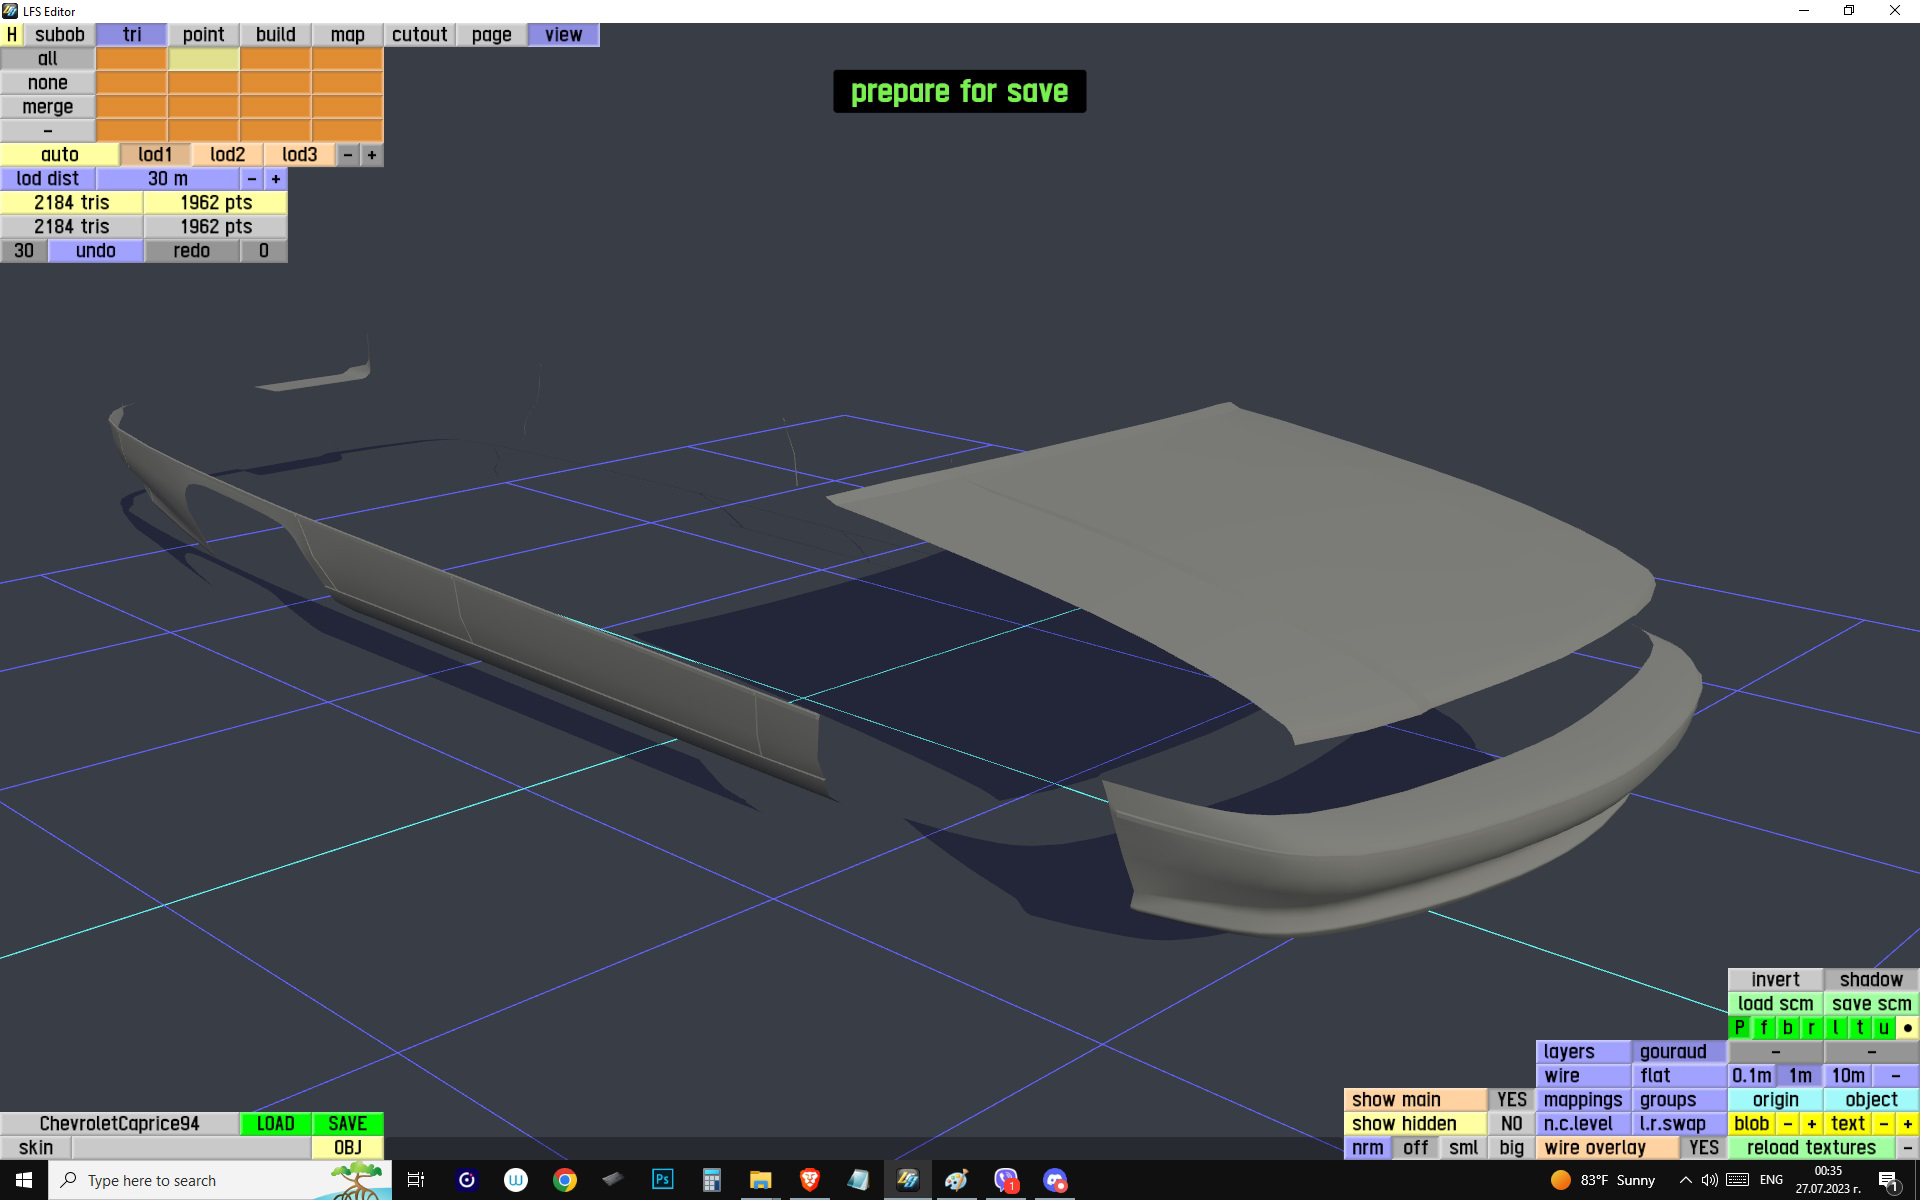Click the lod dist plus button

[x=276, y=179]
